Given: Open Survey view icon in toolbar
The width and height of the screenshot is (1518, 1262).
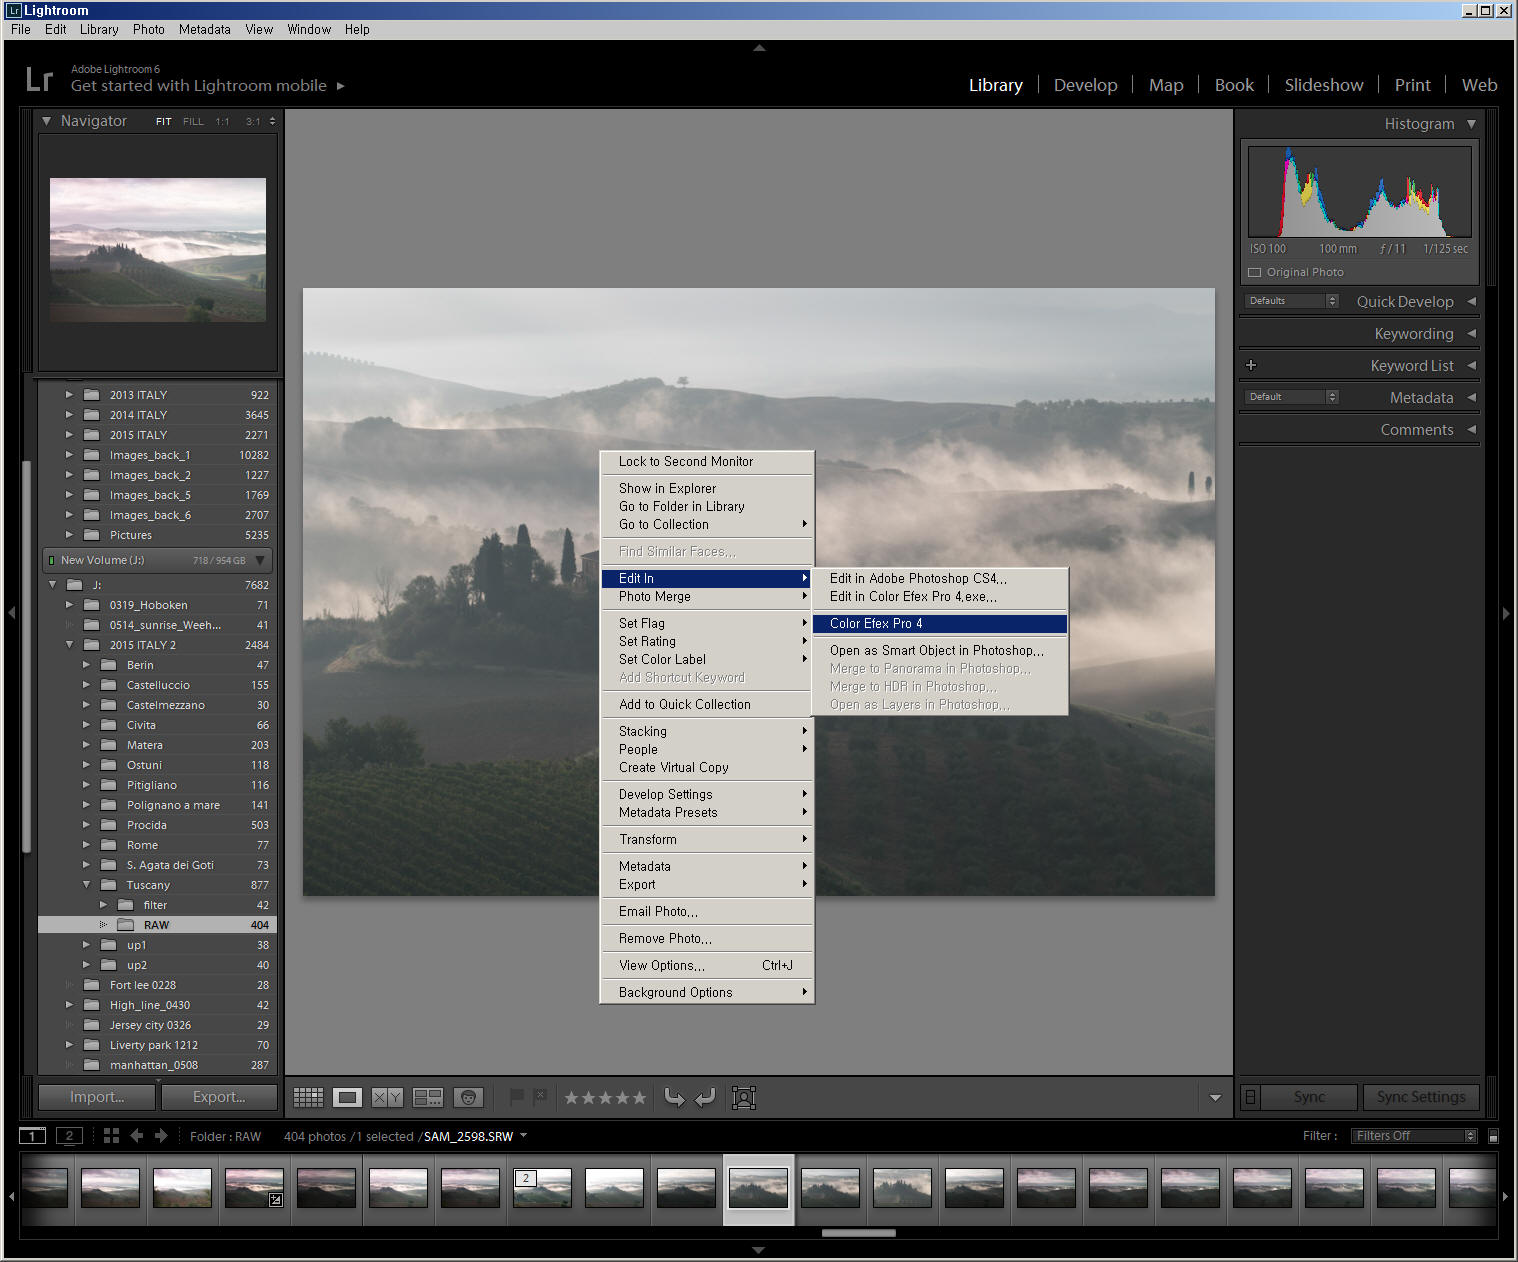Looking at the screenshot, I should (x=428, y=1098).
